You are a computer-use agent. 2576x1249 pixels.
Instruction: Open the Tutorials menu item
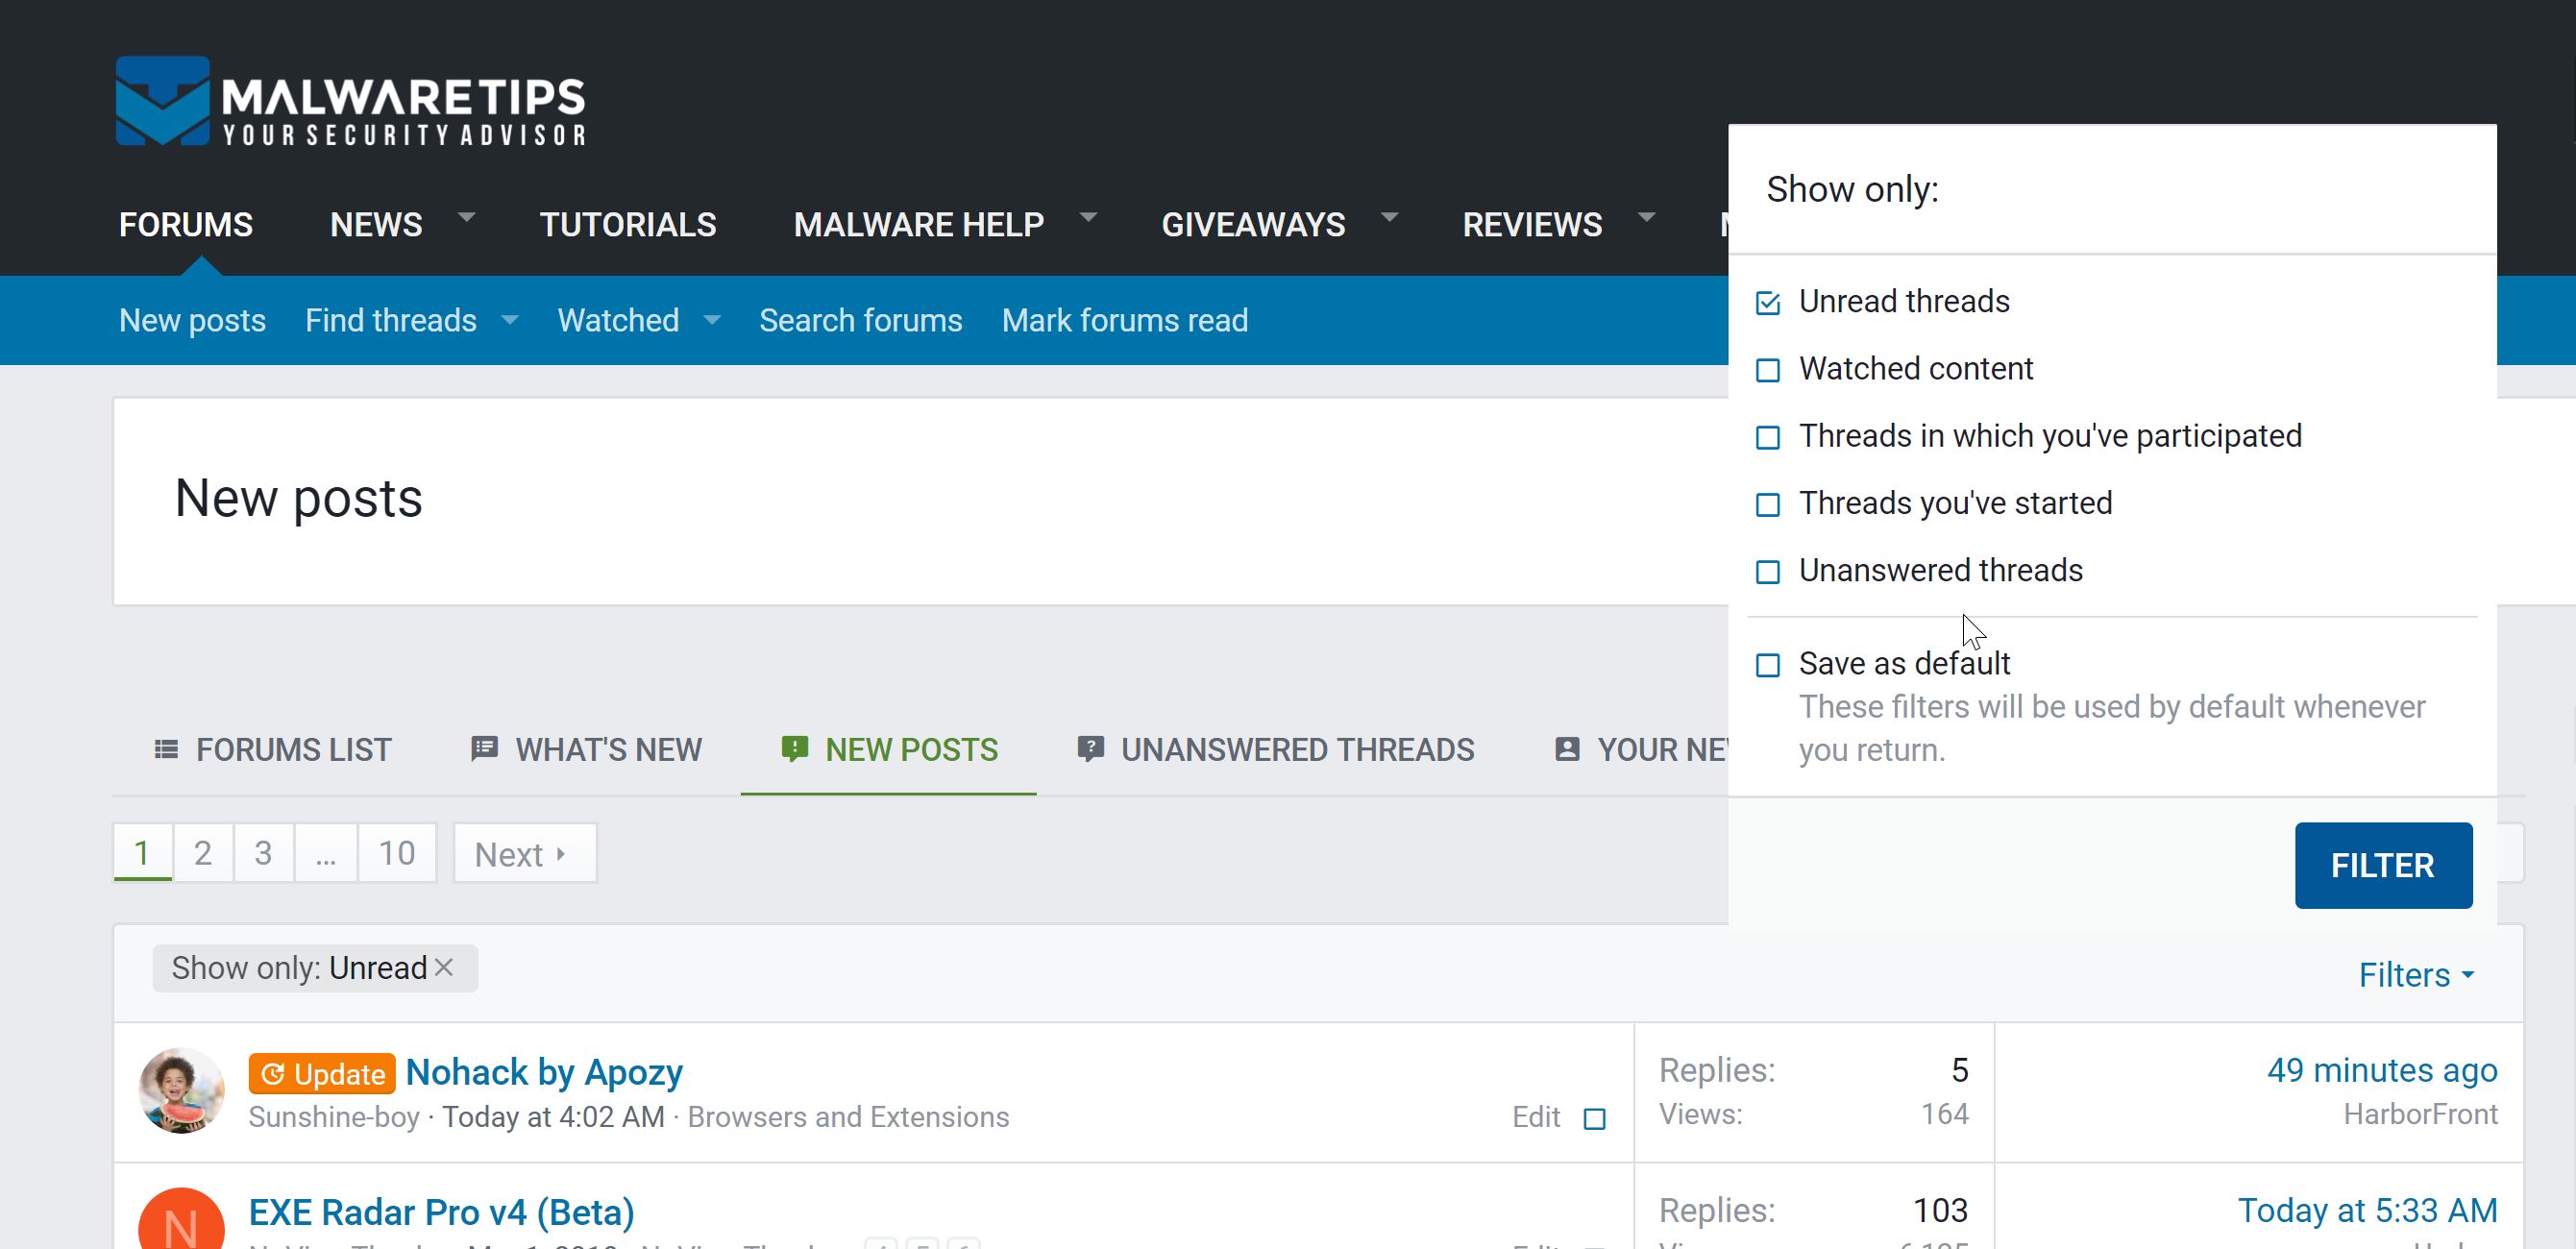pos(627,224)
